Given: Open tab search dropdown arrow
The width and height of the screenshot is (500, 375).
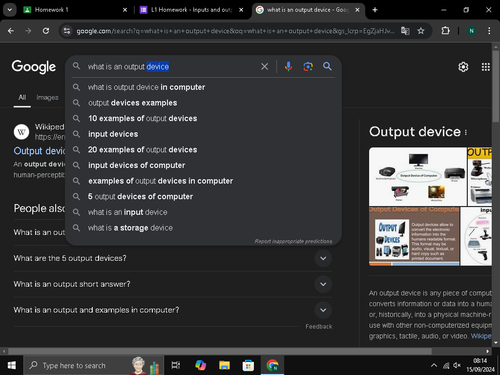Looking at the screenshot, I should click(10, 10).
